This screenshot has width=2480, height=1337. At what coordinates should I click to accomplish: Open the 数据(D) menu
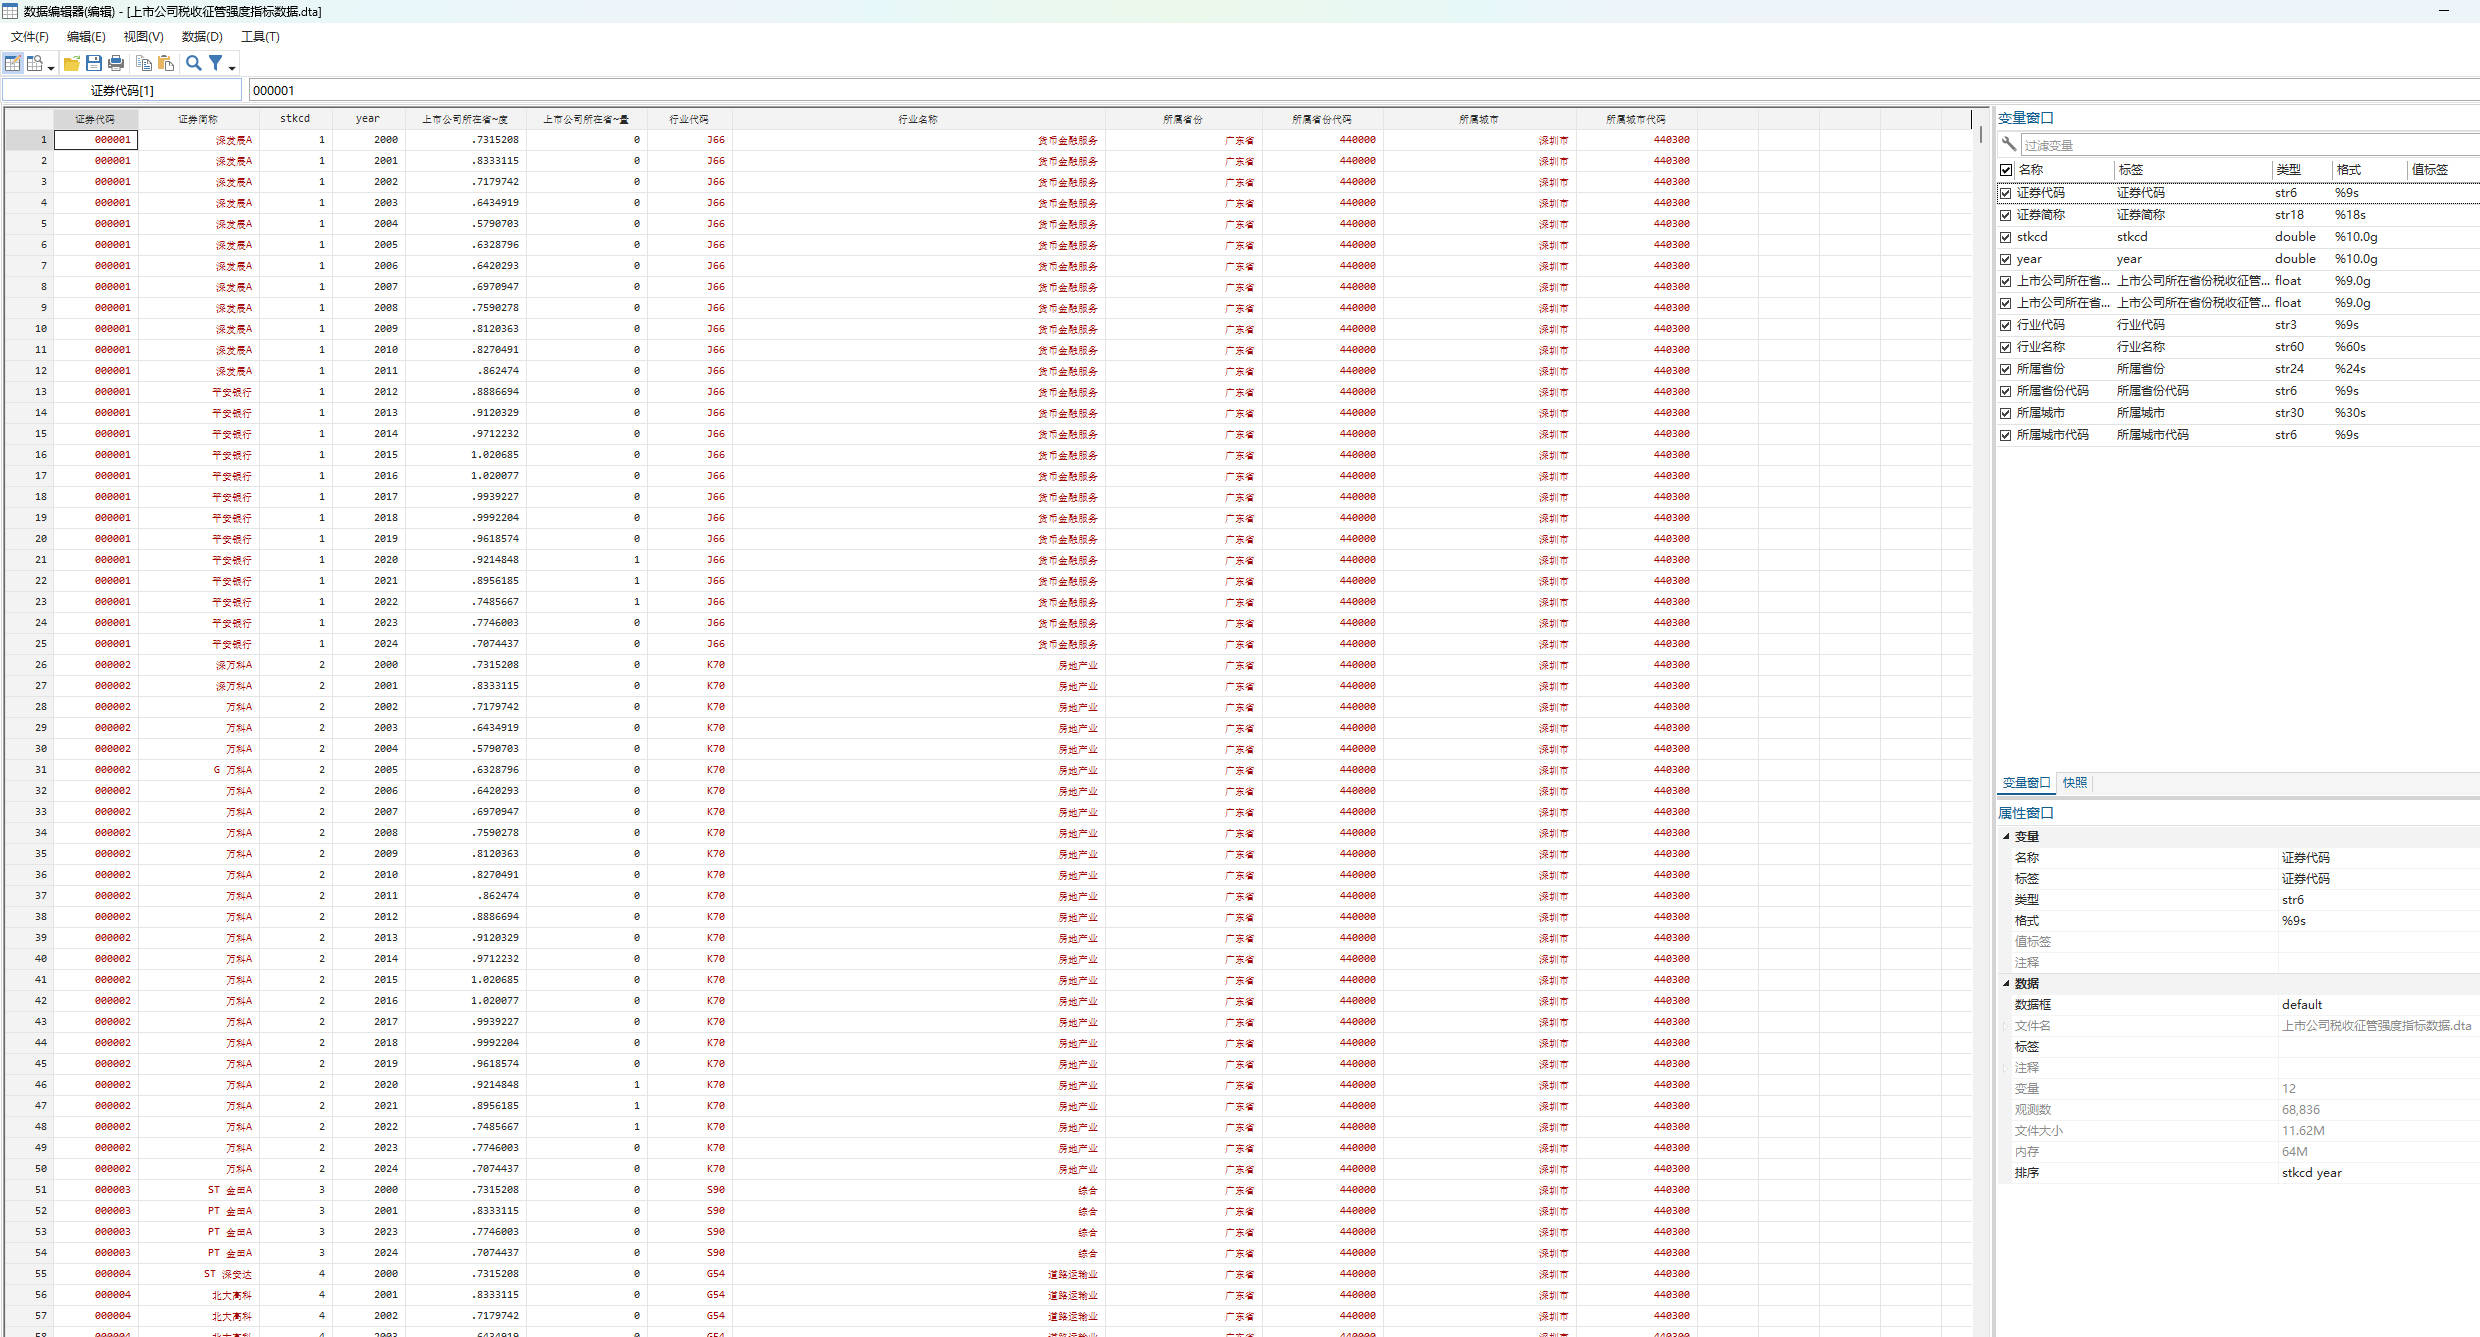click(202, 37)
